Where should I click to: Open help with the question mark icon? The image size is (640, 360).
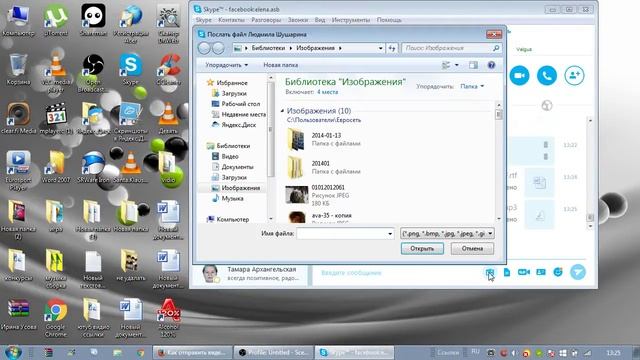coord(491,65)
